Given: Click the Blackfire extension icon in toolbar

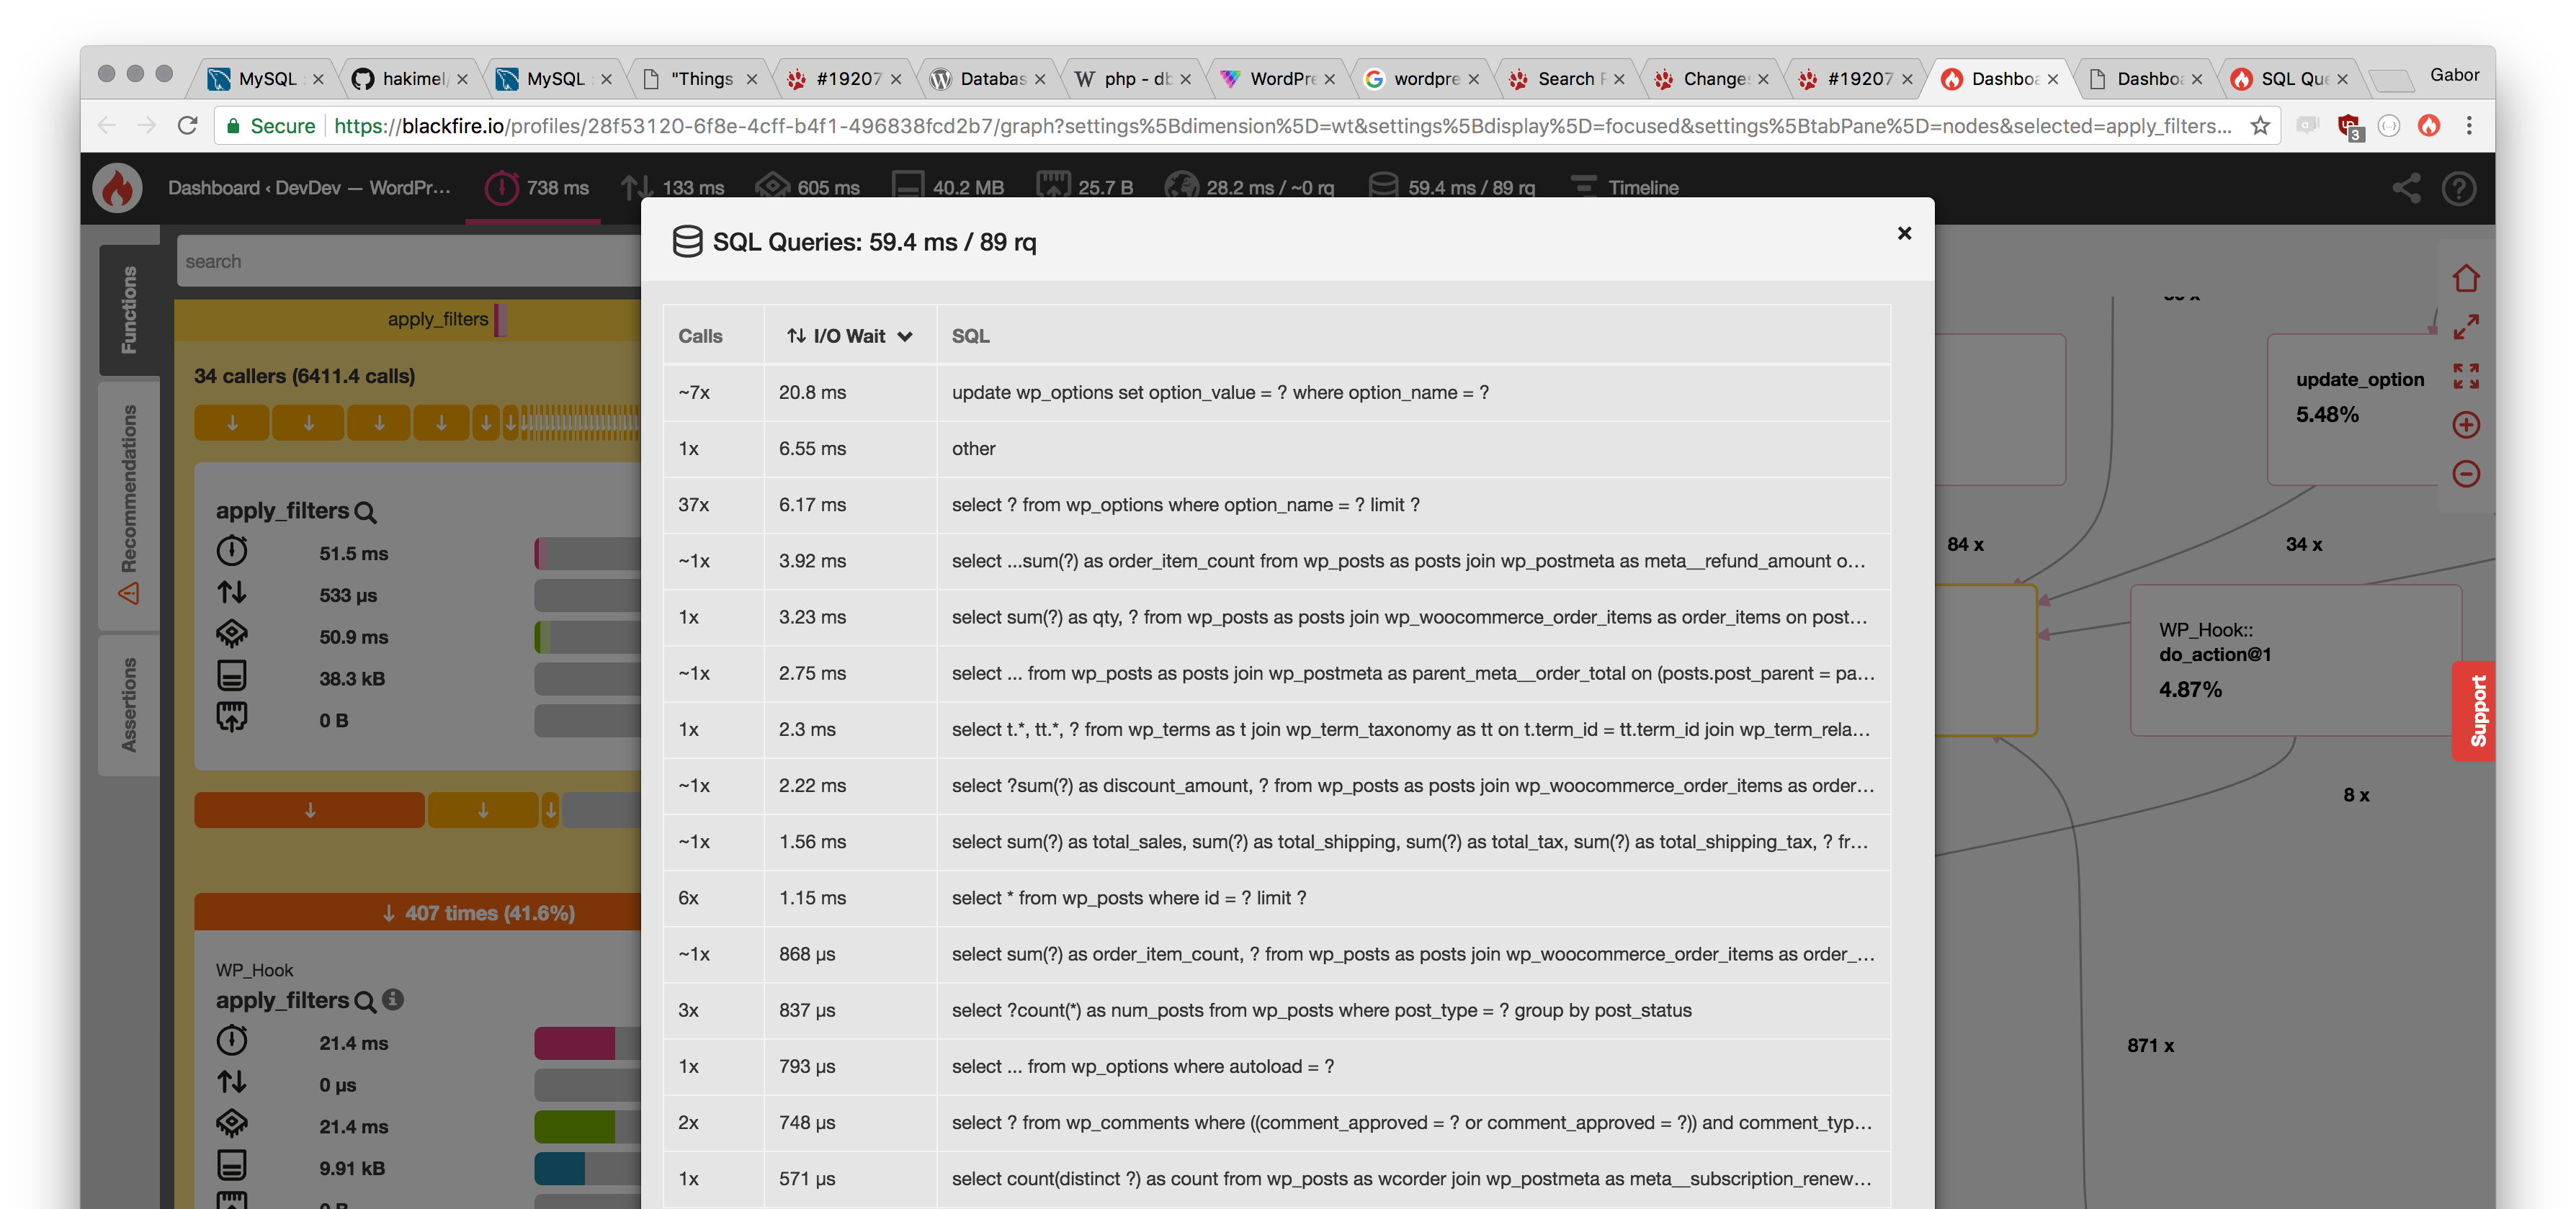Looking at the screenshot, I should point(2429,126).
